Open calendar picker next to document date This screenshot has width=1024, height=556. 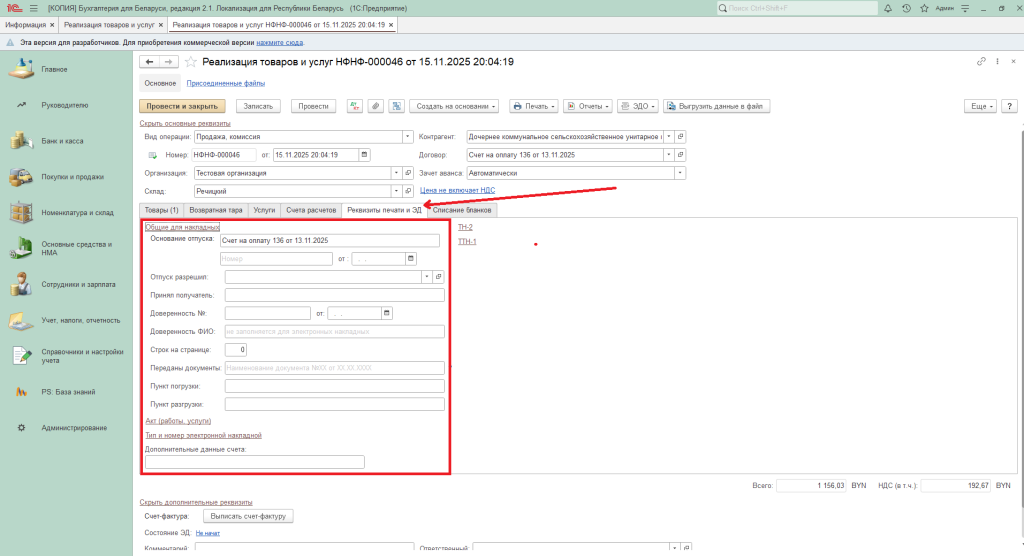click(x=364, y=155)
